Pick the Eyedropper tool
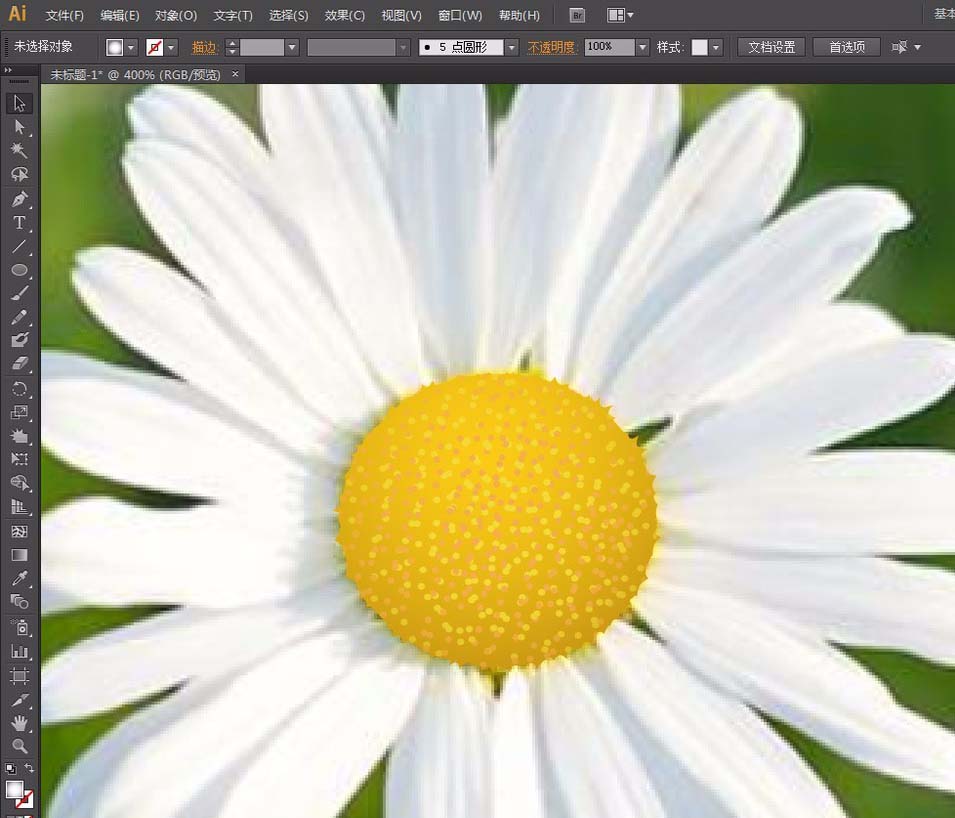This screenshot has height=818, width=955. pyautogui.click(x=19, y=579)
